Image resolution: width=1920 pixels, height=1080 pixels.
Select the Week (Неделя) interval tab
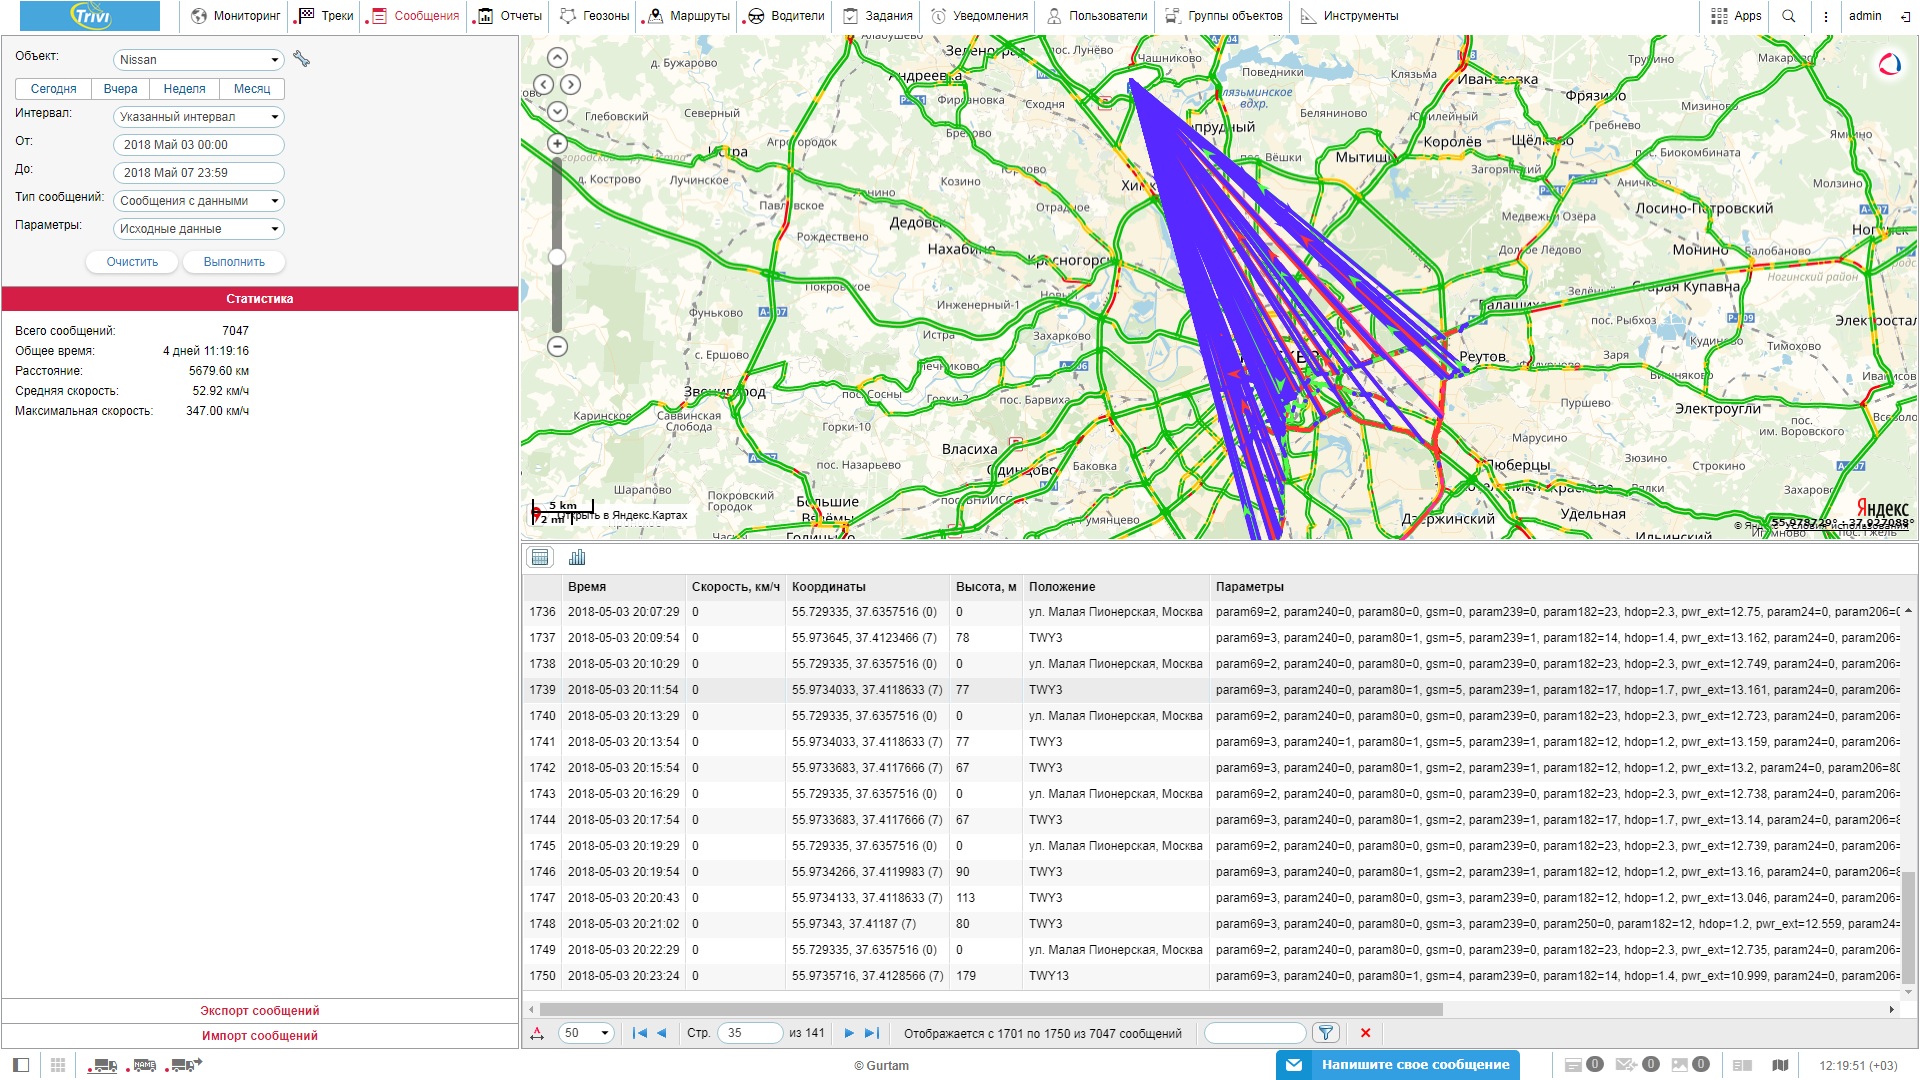click(184, 89)
